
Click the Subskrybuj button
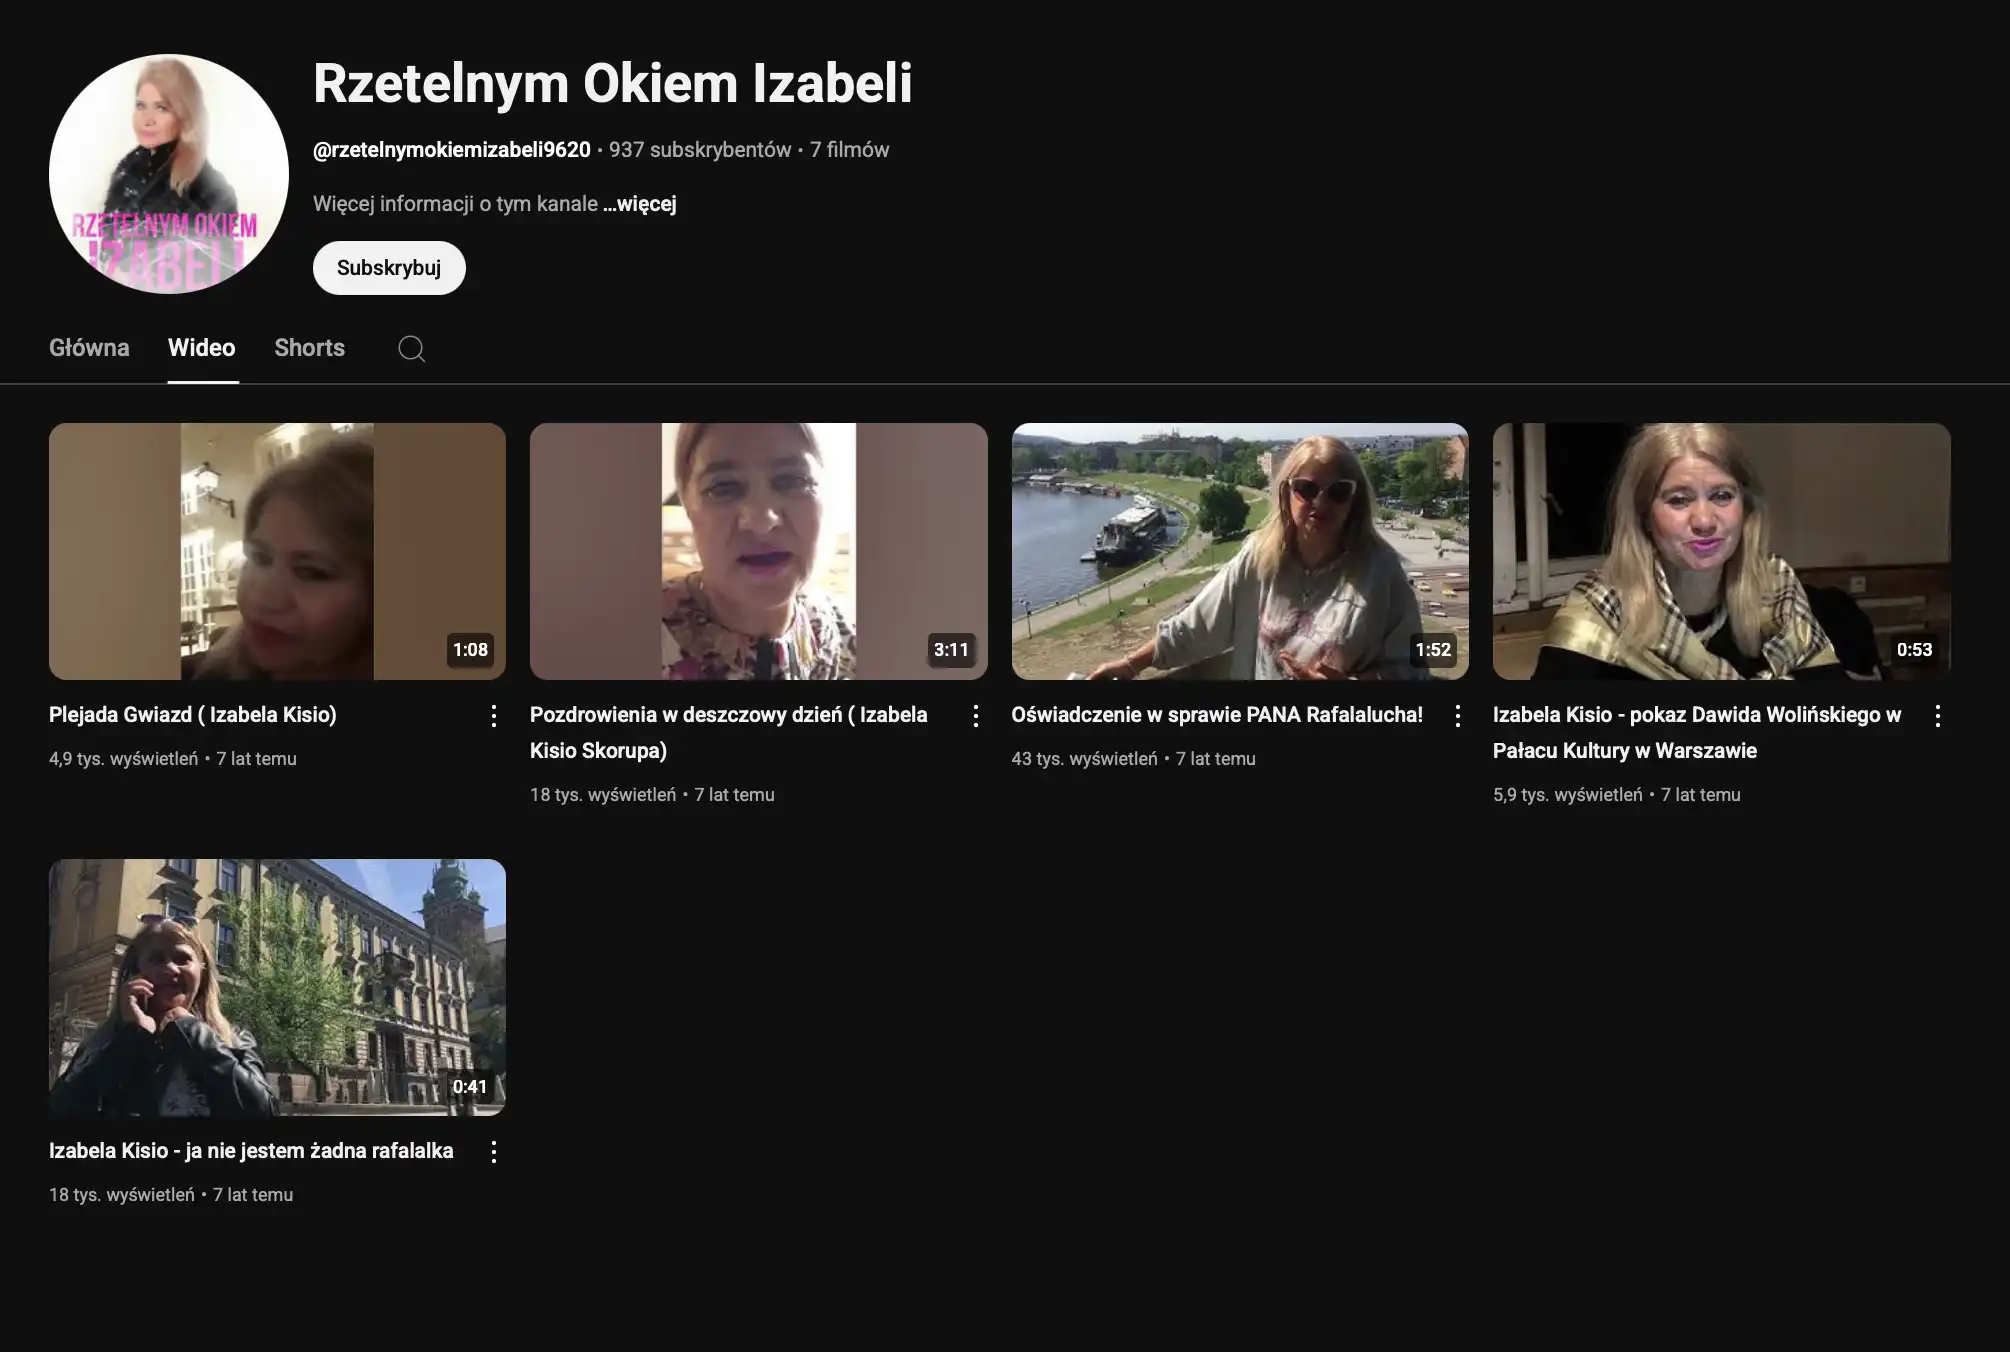[389, 267]
